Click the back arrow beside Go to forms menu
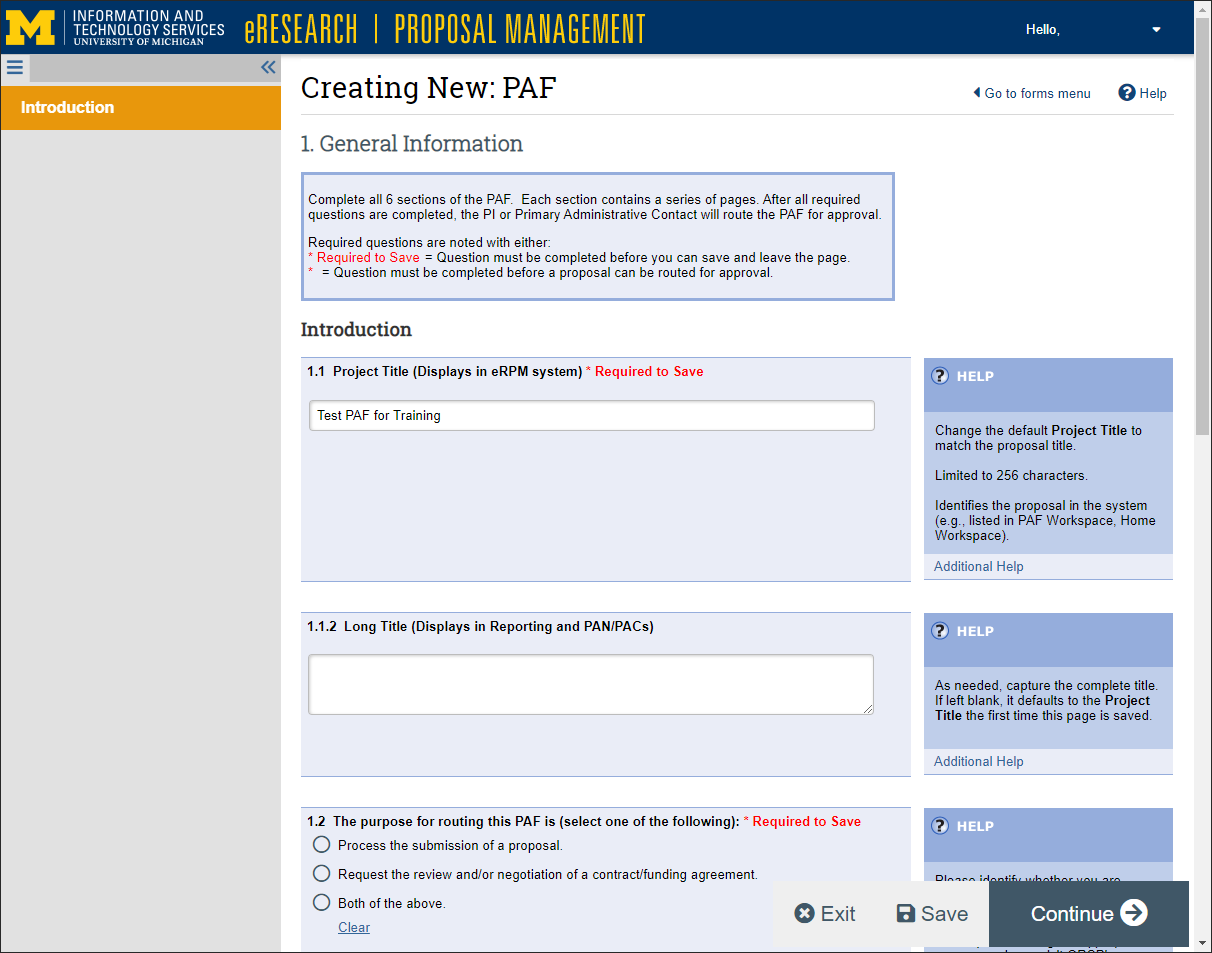This screenshot has height=953, width=1212. click(x=977, y=93)
